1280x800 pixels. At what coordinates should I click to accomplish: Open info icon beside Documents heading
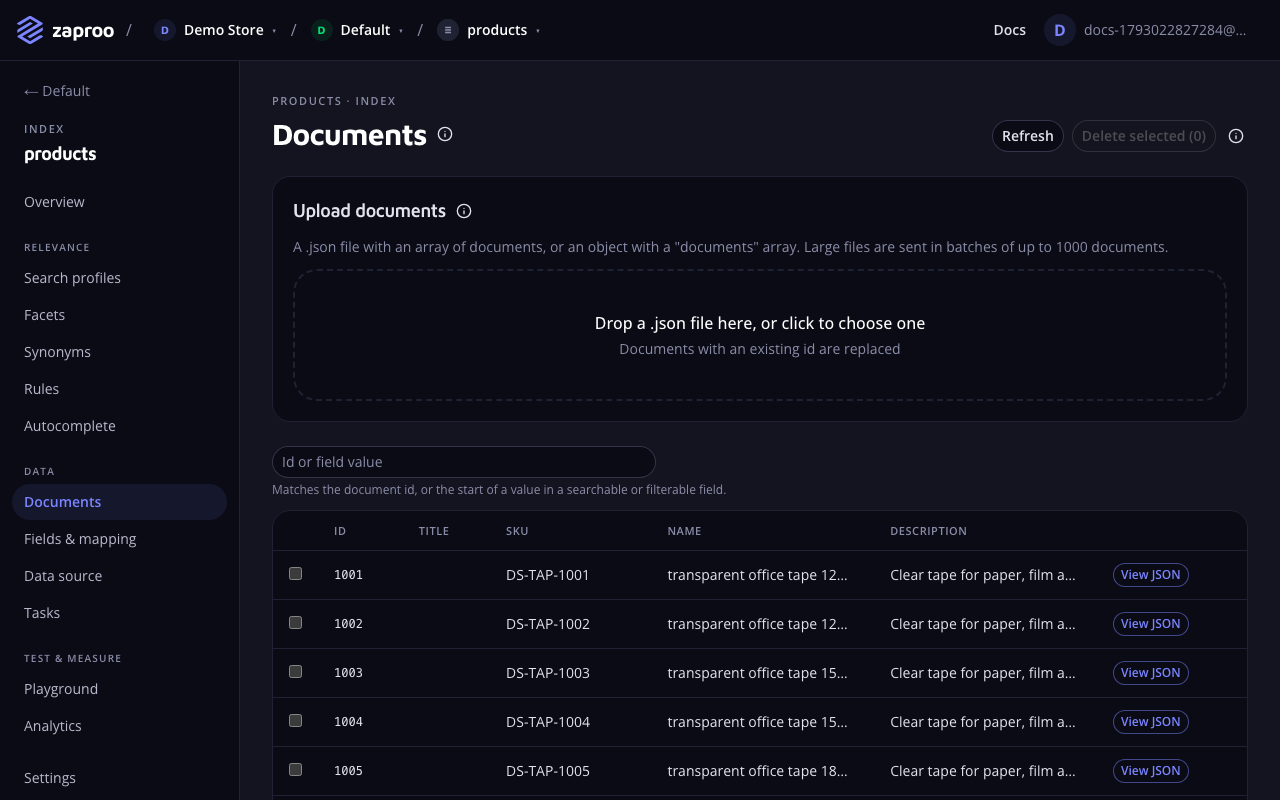(445, 134)
